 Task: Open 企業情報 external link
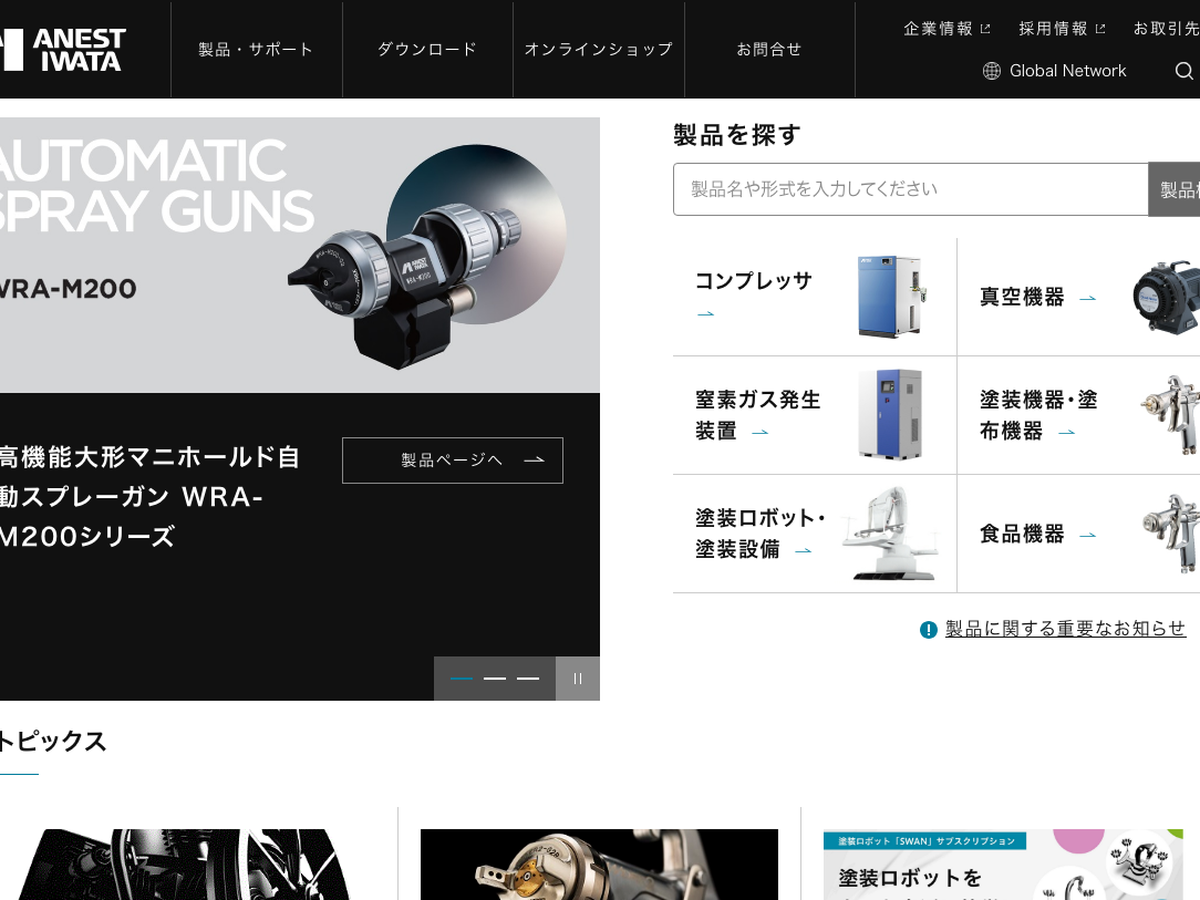point(946,28)
